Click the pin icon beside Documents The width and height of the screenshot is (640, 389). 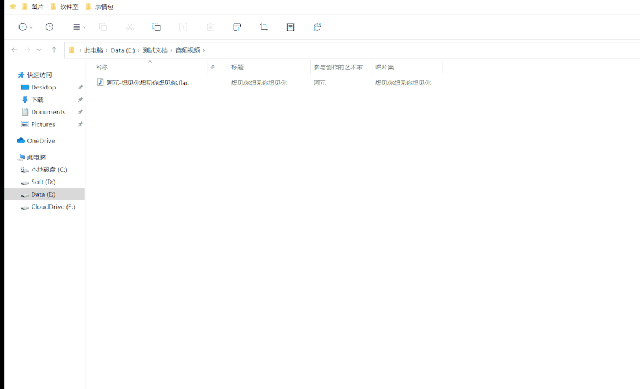(x=80, y=111)
